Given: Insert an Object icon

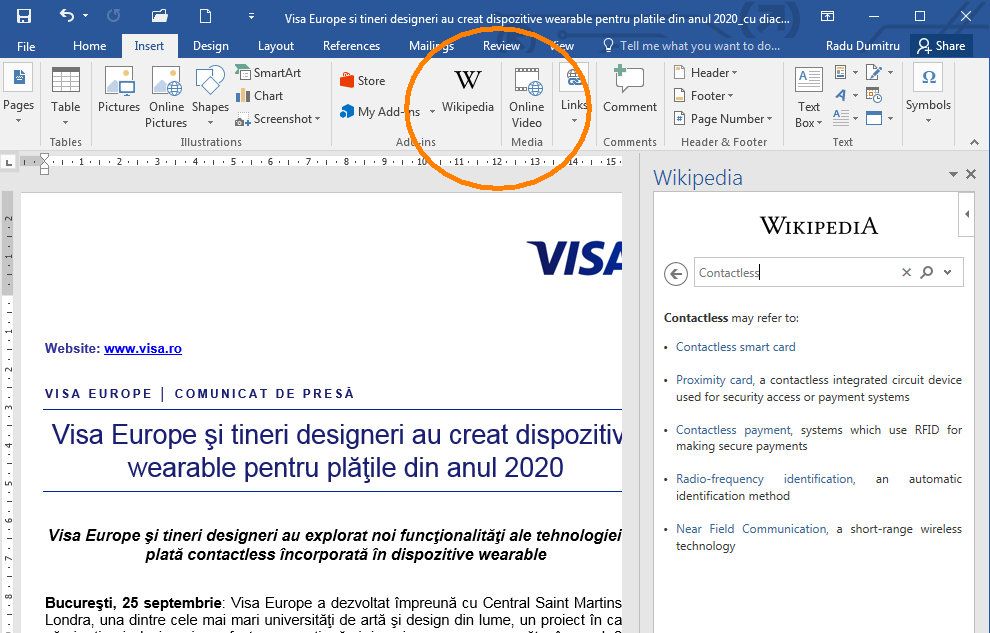Looking at the screenshot, I should pyautogui.click(x=874, y=118).
